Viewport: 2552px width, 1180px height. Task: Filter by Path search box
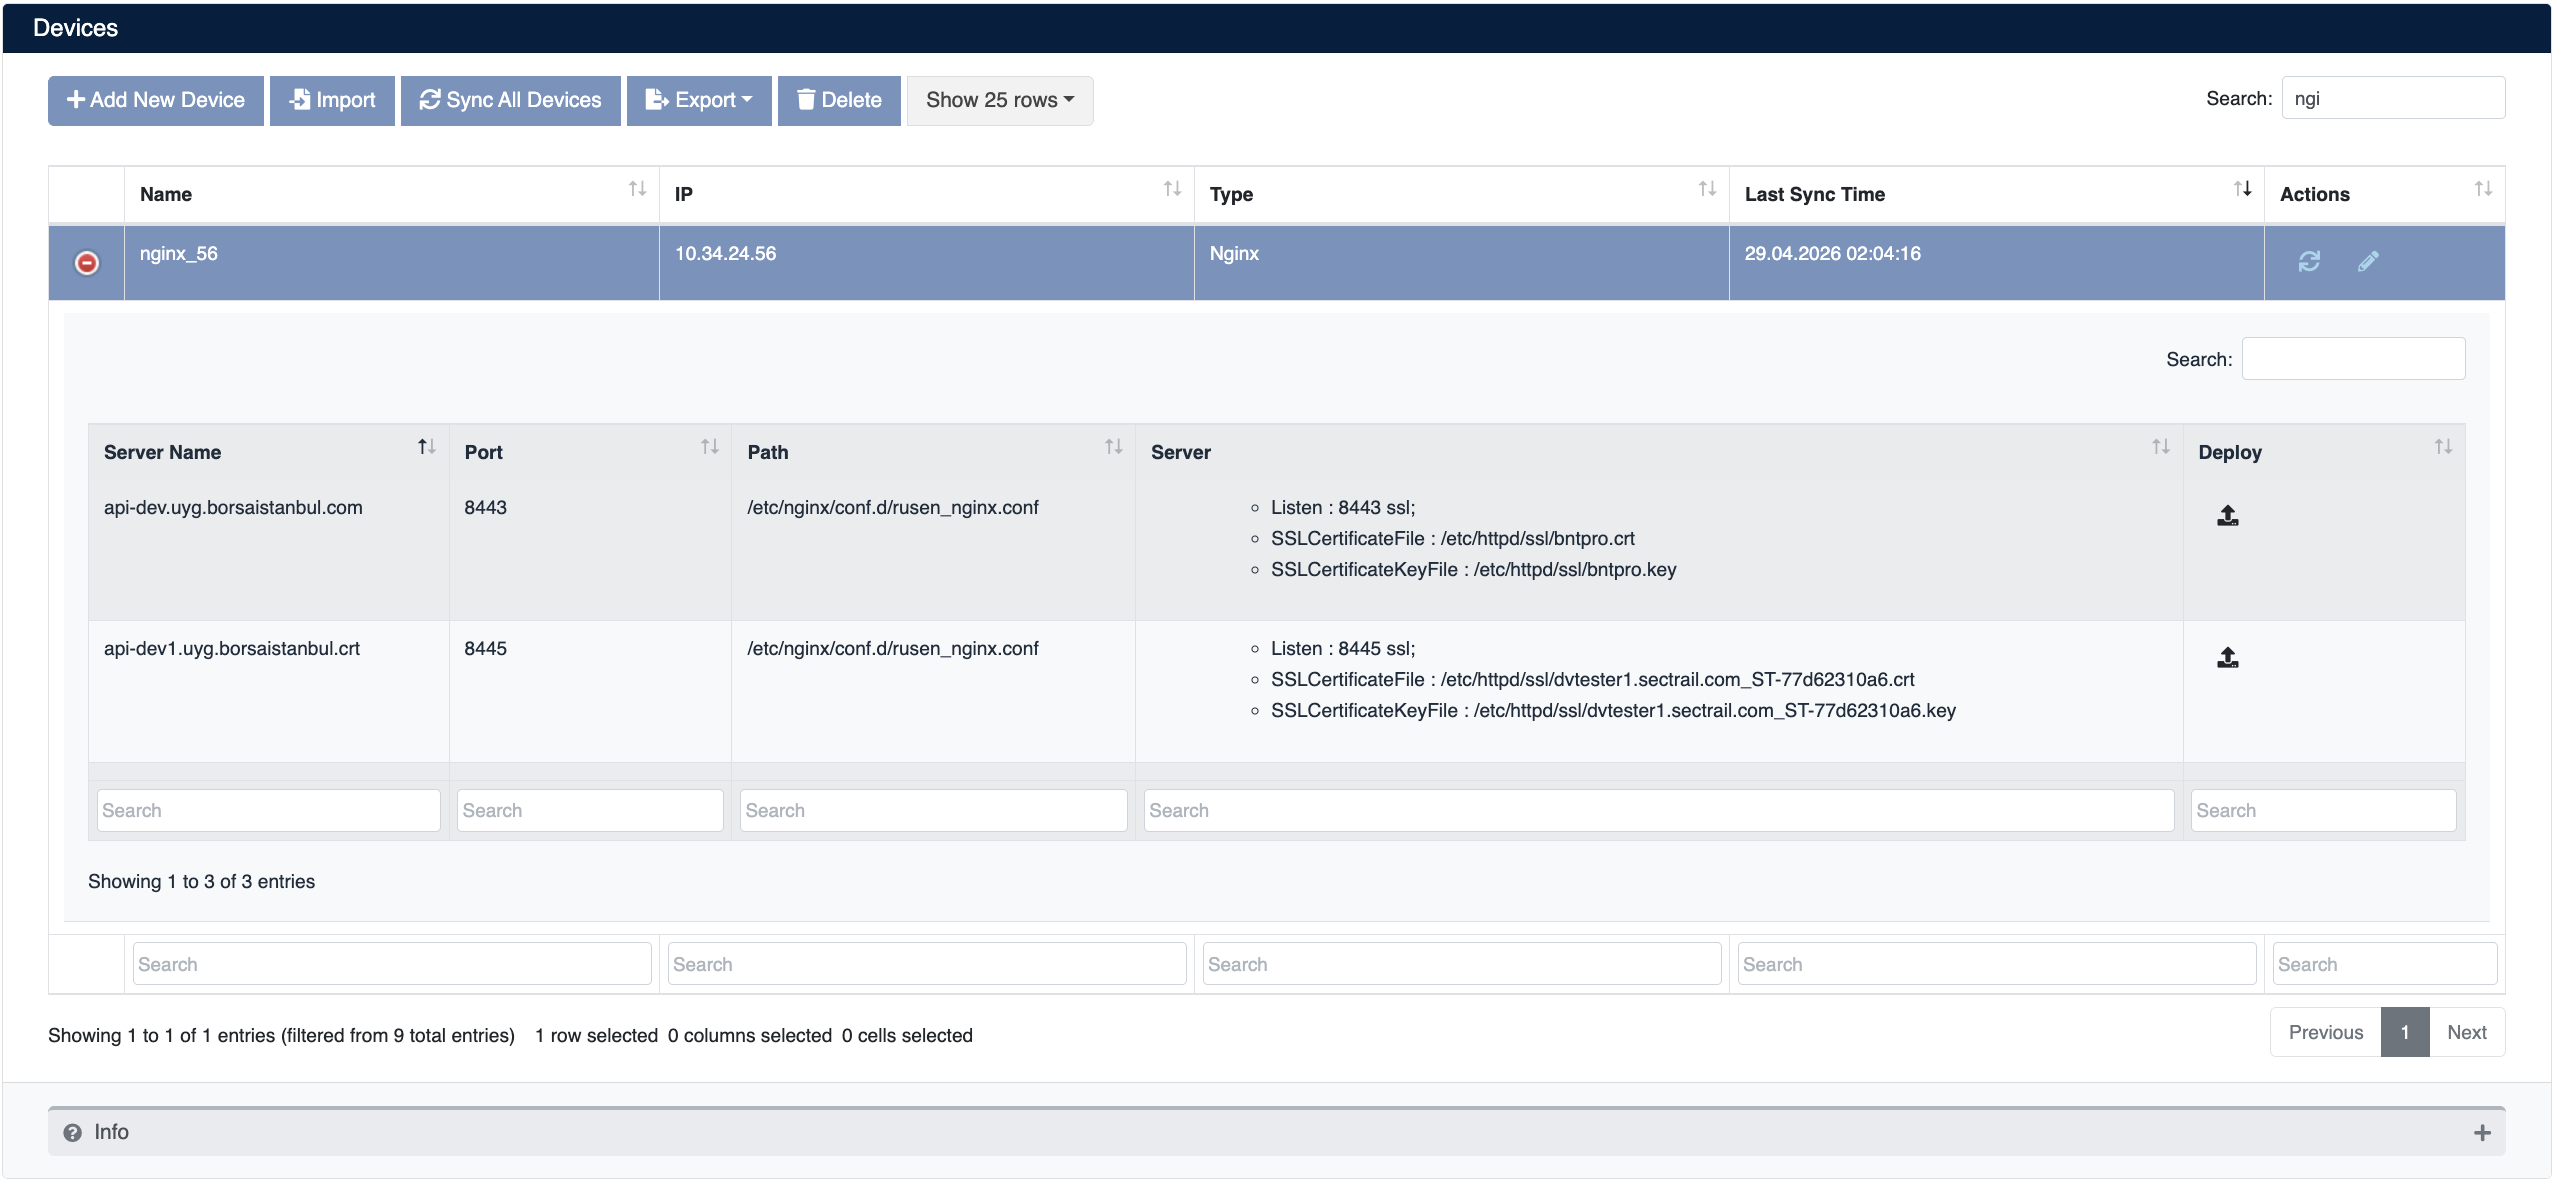[933, 811]
